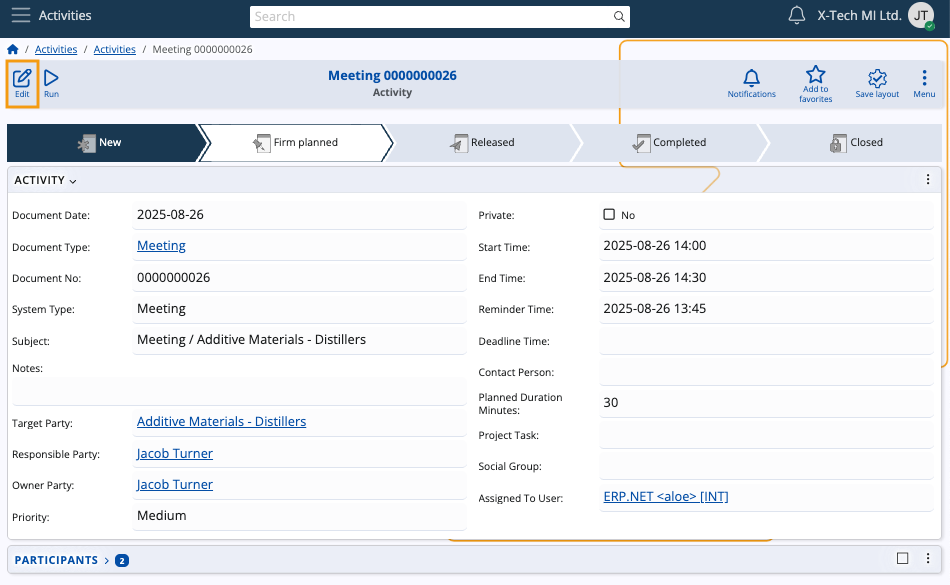Open the three-dot Menu in toolbar
The height and width of the screenshot is (585, 950).
924,84
